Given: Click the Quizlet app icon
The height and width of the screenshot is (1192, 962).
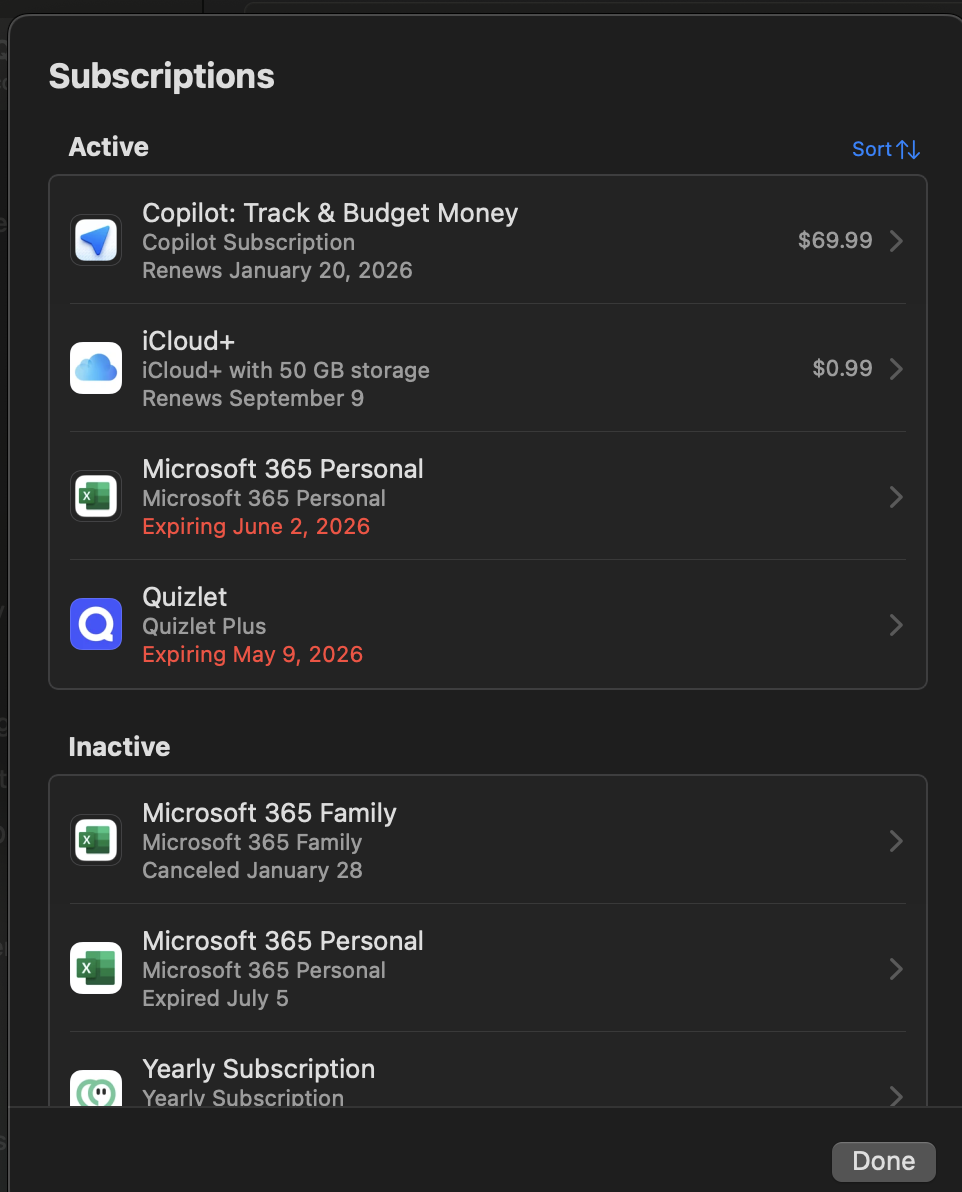Looking at the screenshot, I should (96, 624).
